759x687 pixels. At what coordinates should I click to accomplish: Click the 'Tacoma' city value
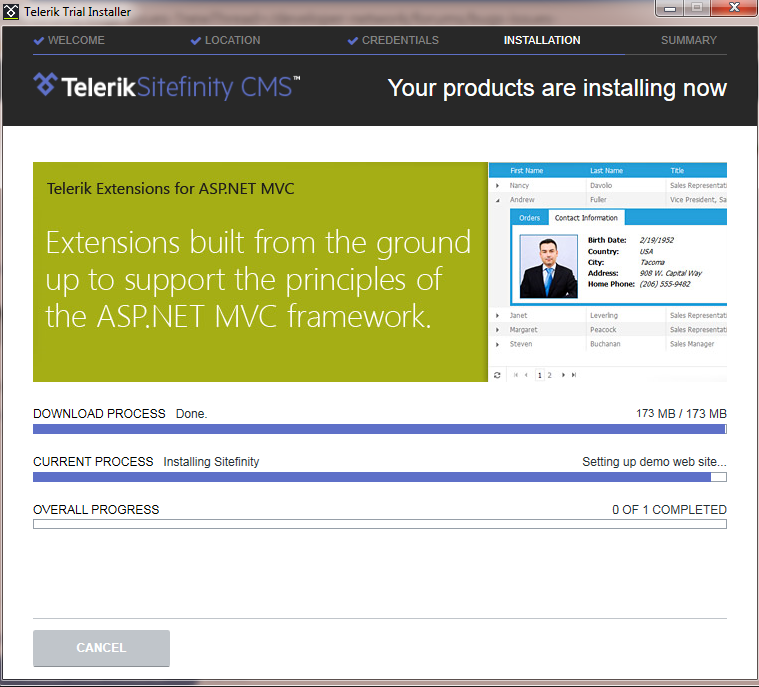coord(653,262)
